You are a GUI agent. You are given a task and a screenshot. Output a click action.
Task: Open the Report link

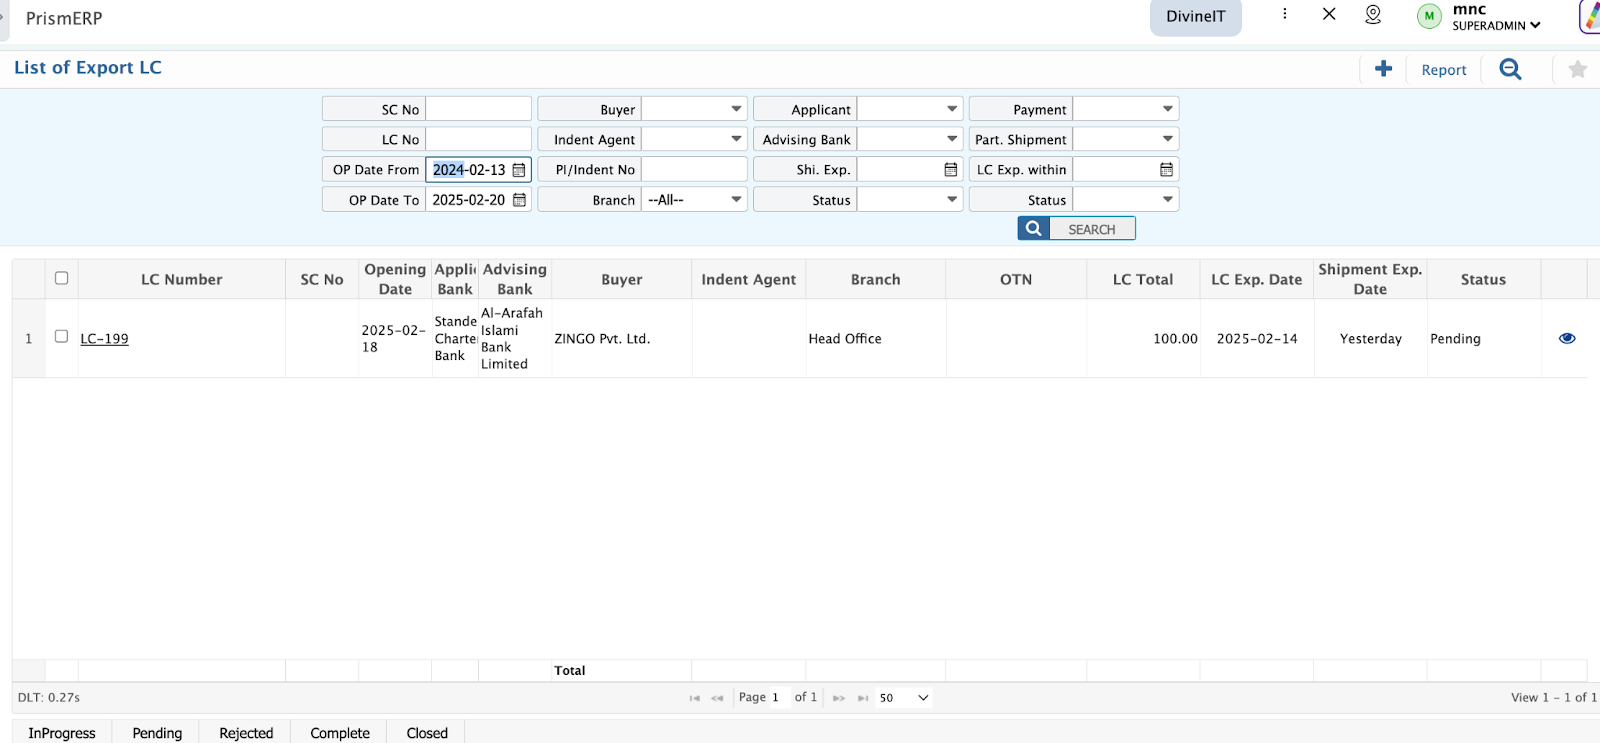coord(1444,70)
